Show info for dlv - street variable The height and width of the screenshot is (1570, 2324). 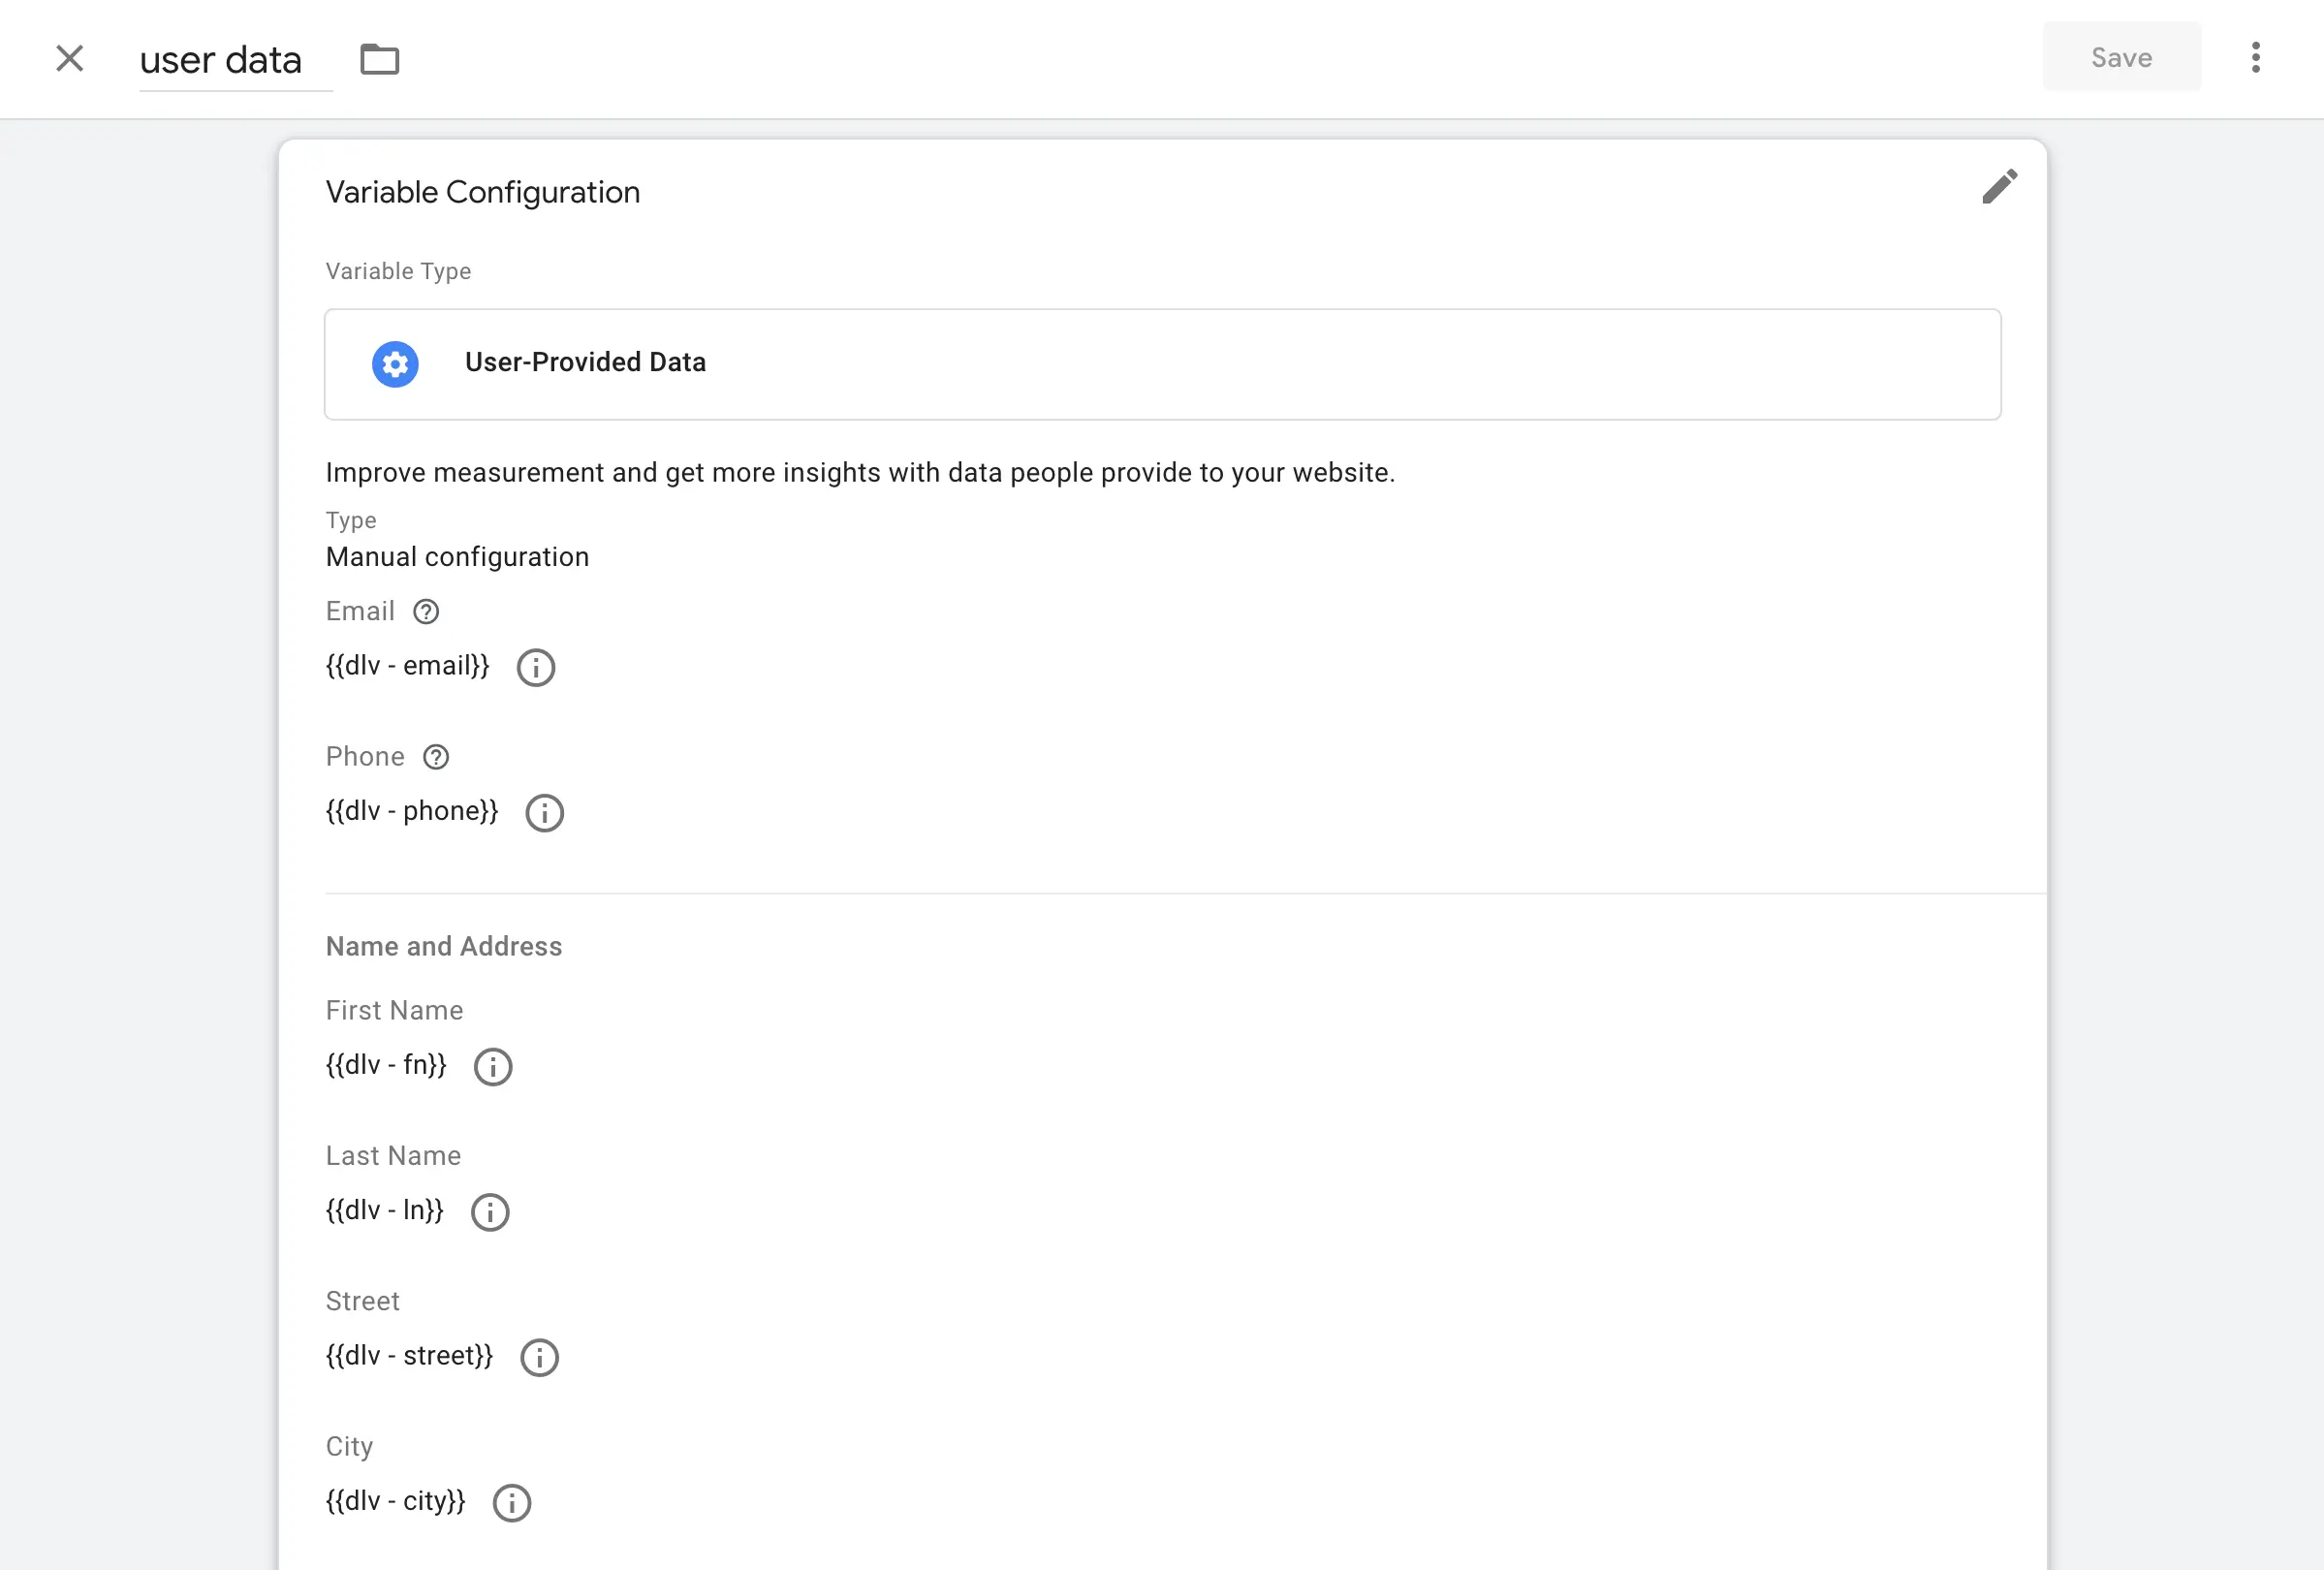click(x=539, y=1358)
